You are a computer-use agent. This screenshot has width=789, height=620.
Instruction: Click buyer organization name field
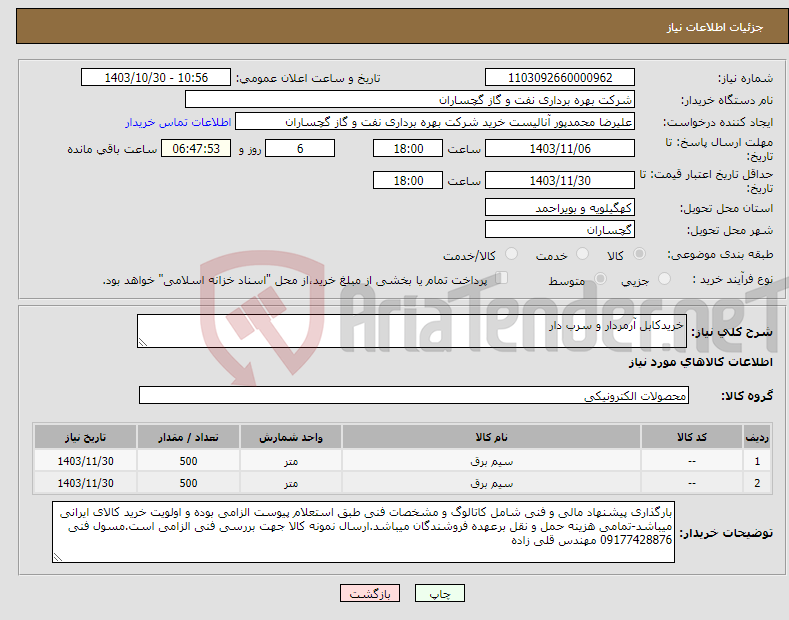coord(410,100)
